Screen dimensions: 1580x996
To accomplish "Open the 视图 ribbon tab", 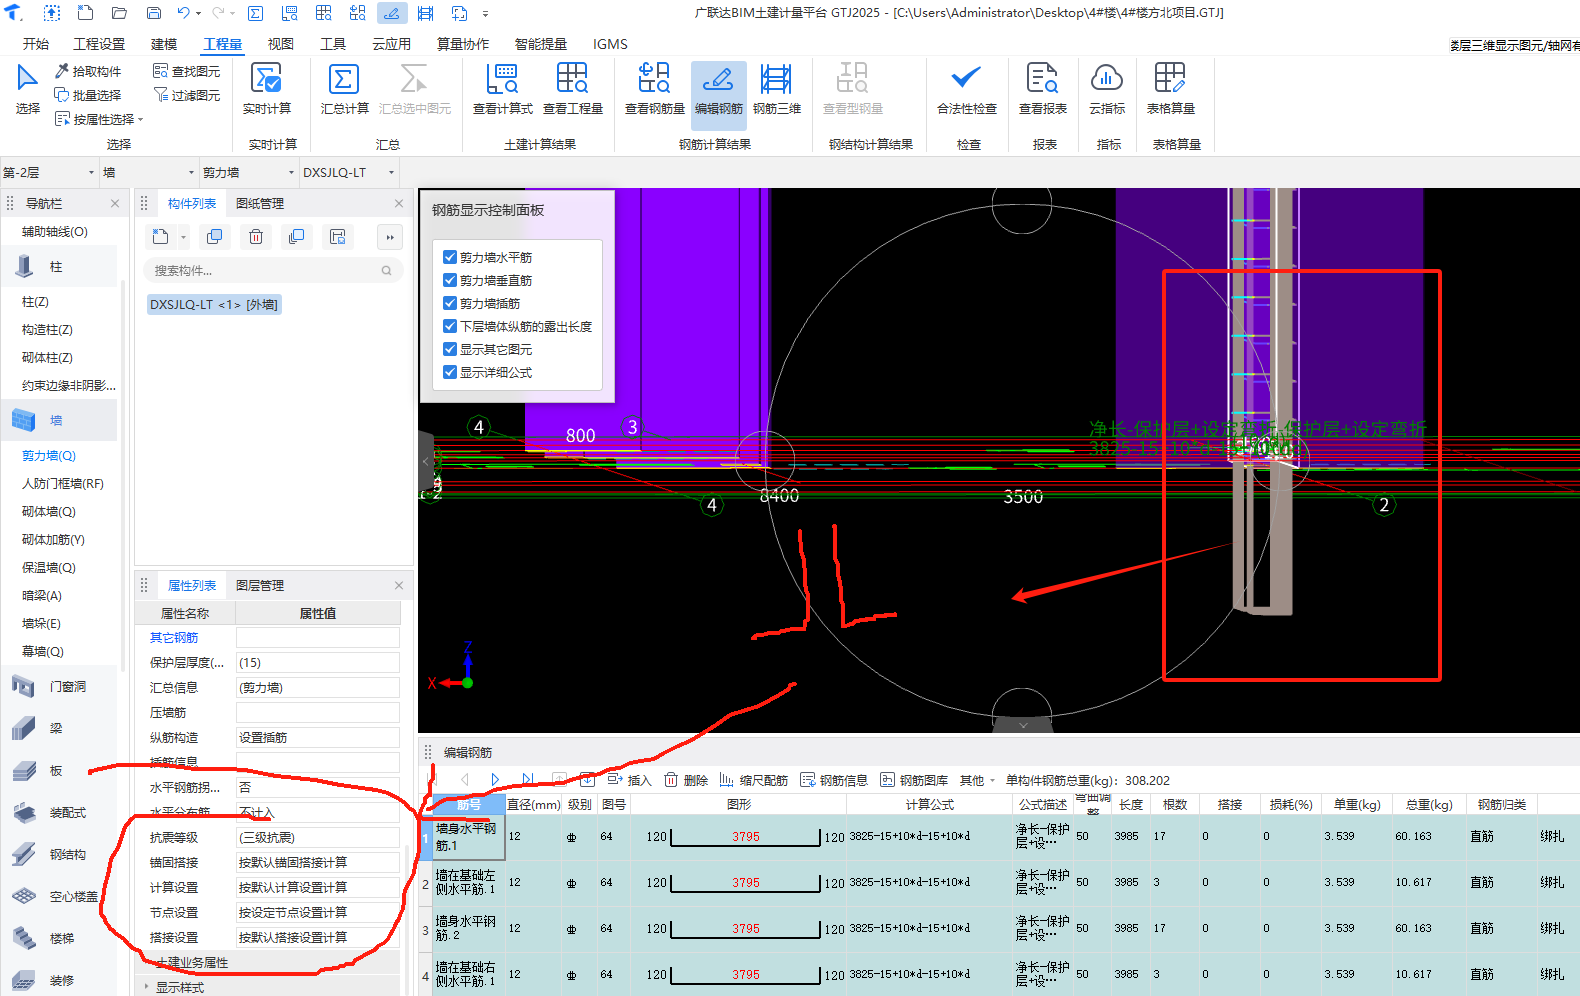I will [281, 44].
